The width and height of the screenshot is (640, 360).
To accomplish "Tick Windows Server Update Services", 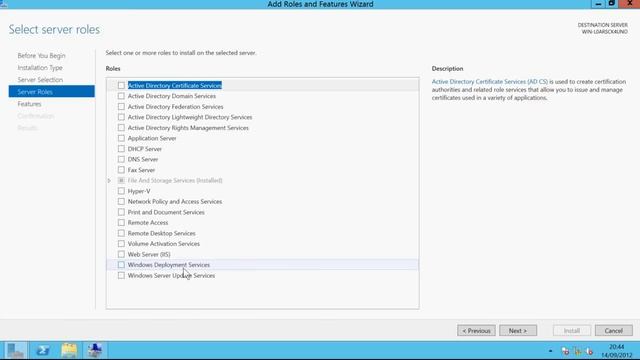I will 121,276.
